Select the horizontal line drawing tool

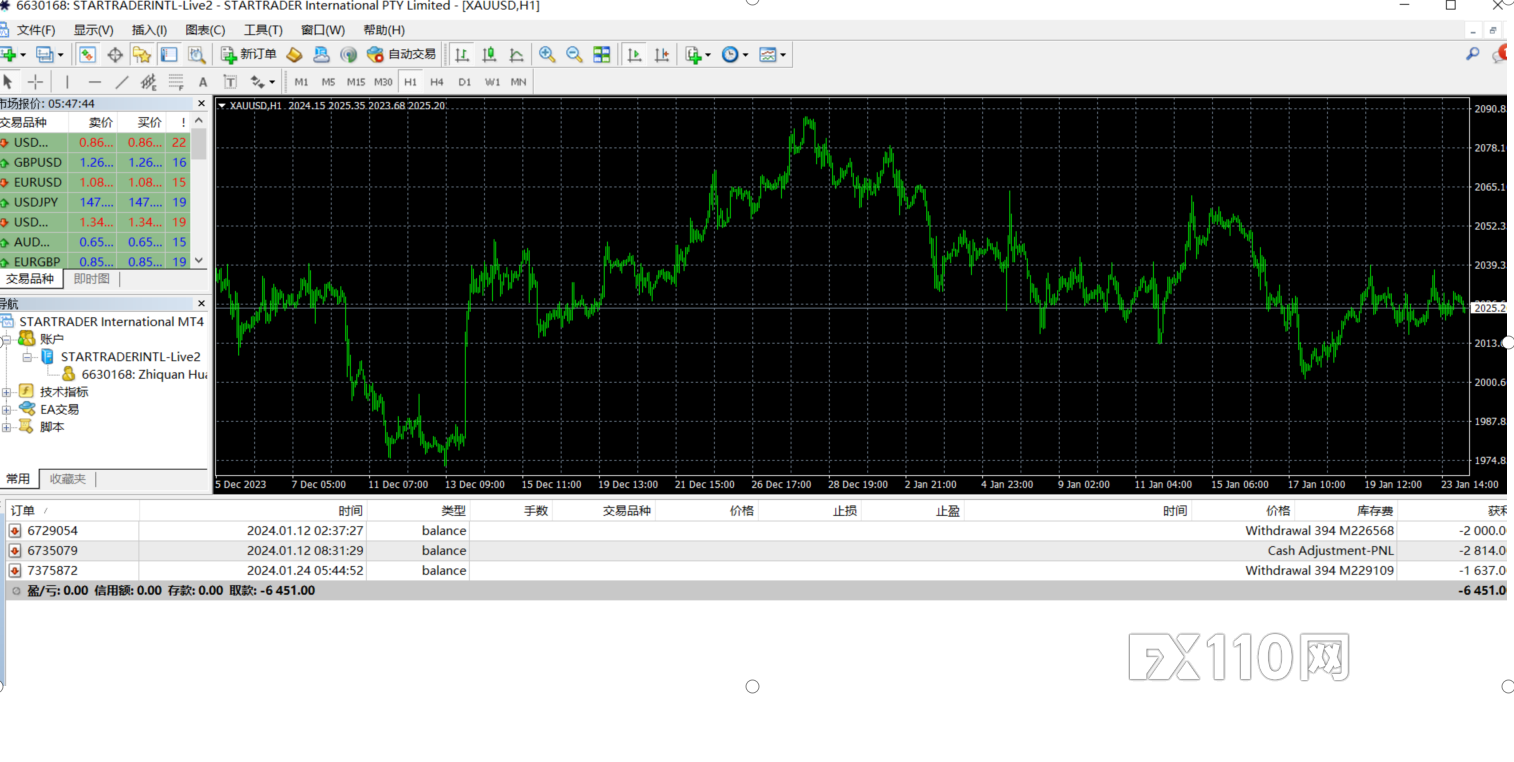[x=95, y=82]
